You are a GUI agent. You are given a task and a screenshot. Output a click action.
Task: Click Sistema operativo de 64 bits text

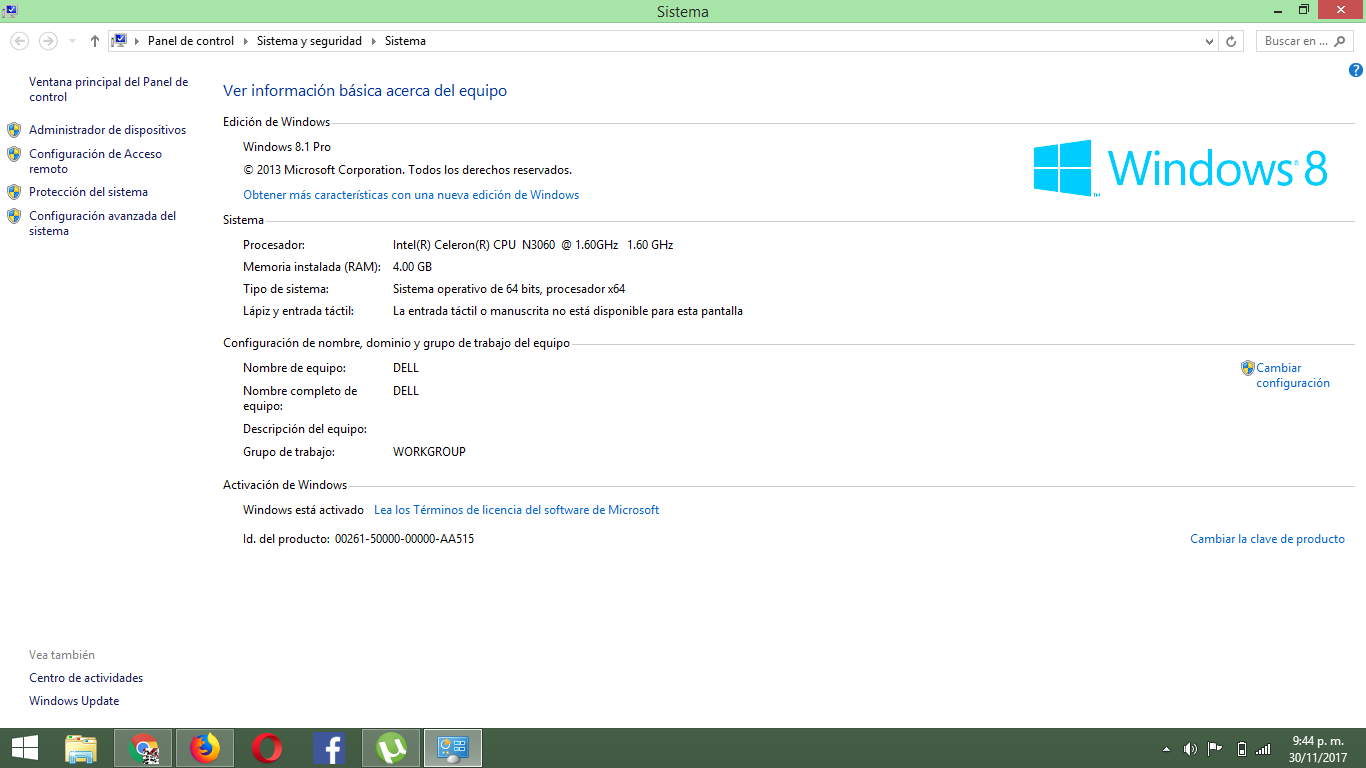509,289
